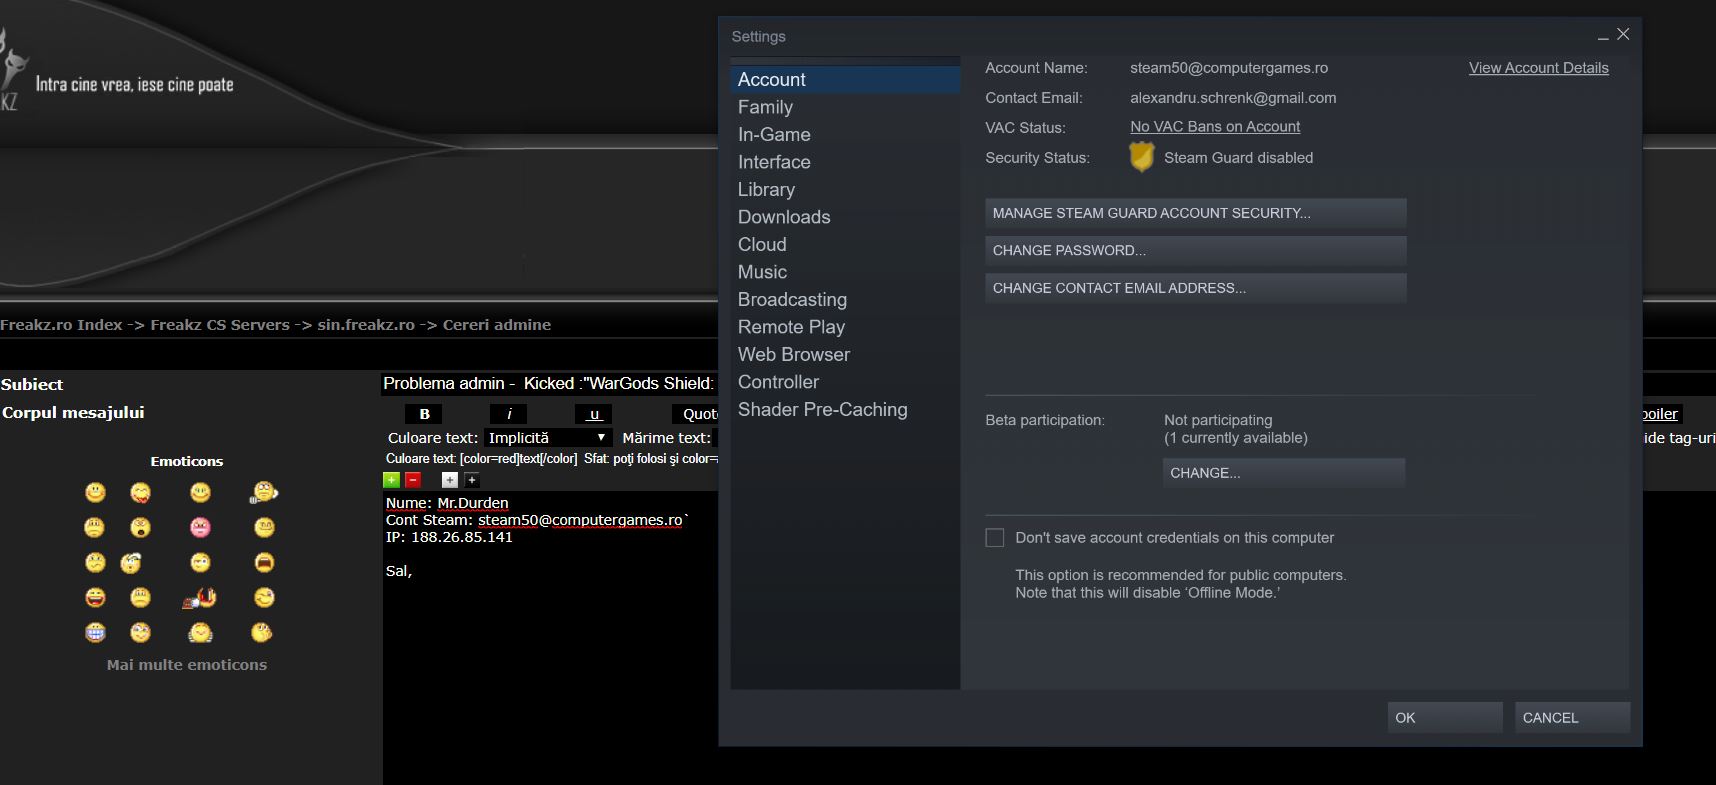Click the 'Intra cine vrea, iese cine poate' tagline
The image size is (1716, 785).
point(135,85)
